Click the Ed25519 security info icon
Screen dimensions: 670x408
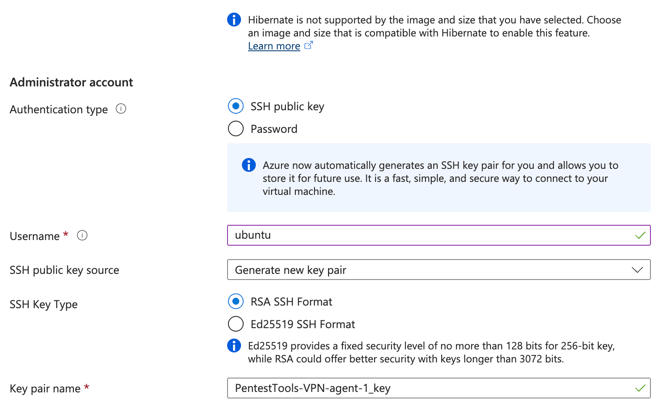234,346
